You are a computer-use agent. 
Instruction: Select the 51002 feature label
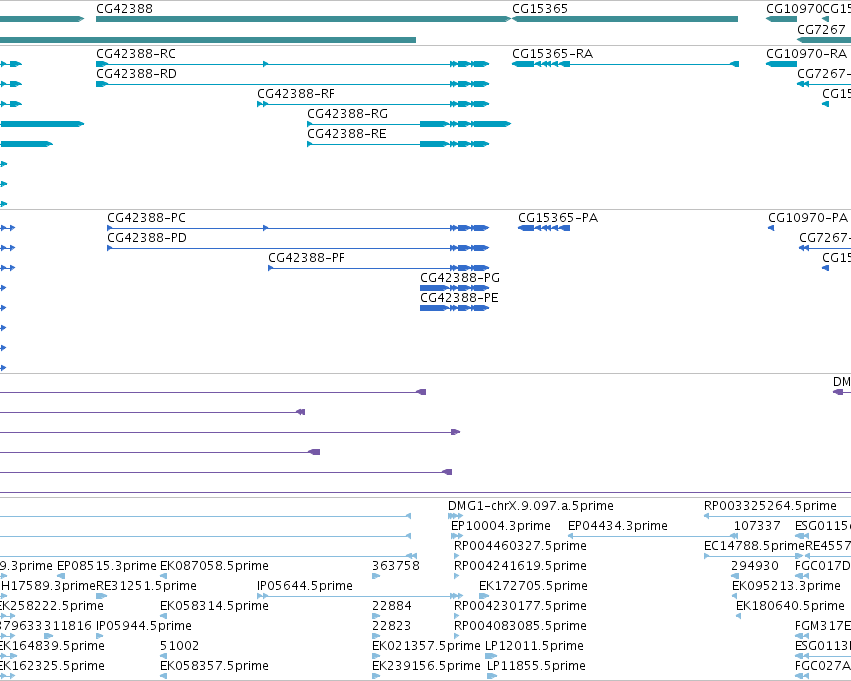pyautogui.click(x=180, y=647)
